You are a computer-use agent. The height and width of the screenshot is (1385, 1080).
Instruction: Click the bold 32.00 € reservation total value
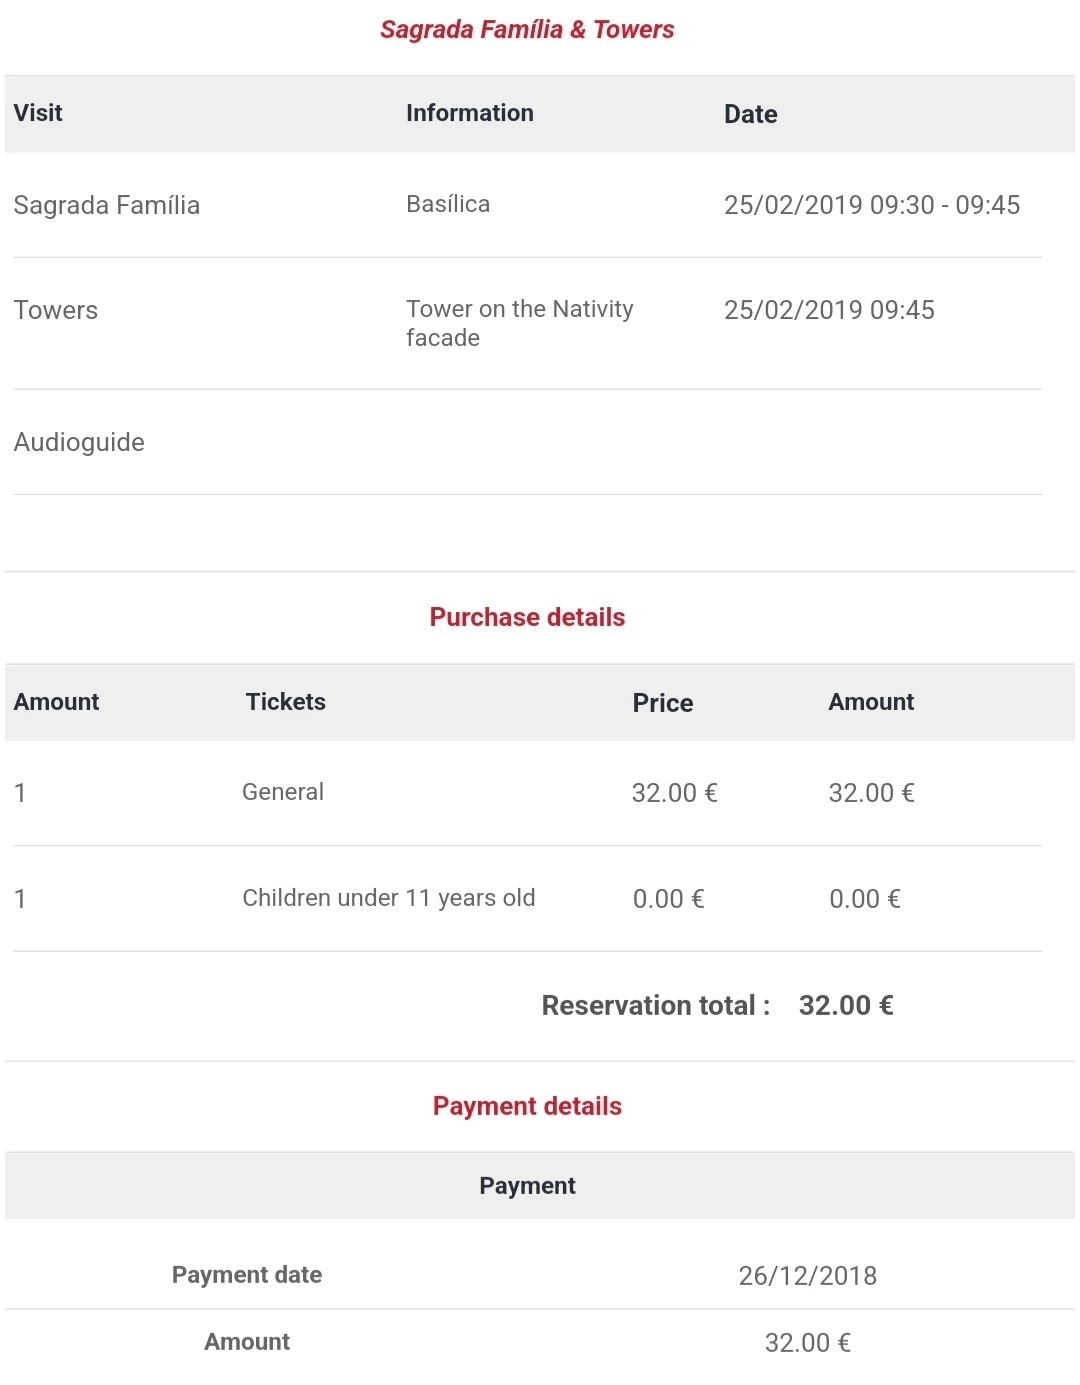coord(846,1005)
